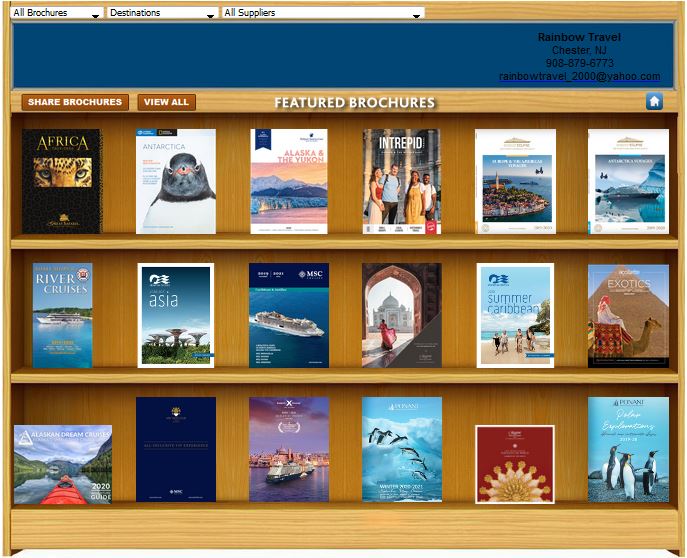
Task: Open the Exotics camel brochure
Action: [x=628, y=315]
